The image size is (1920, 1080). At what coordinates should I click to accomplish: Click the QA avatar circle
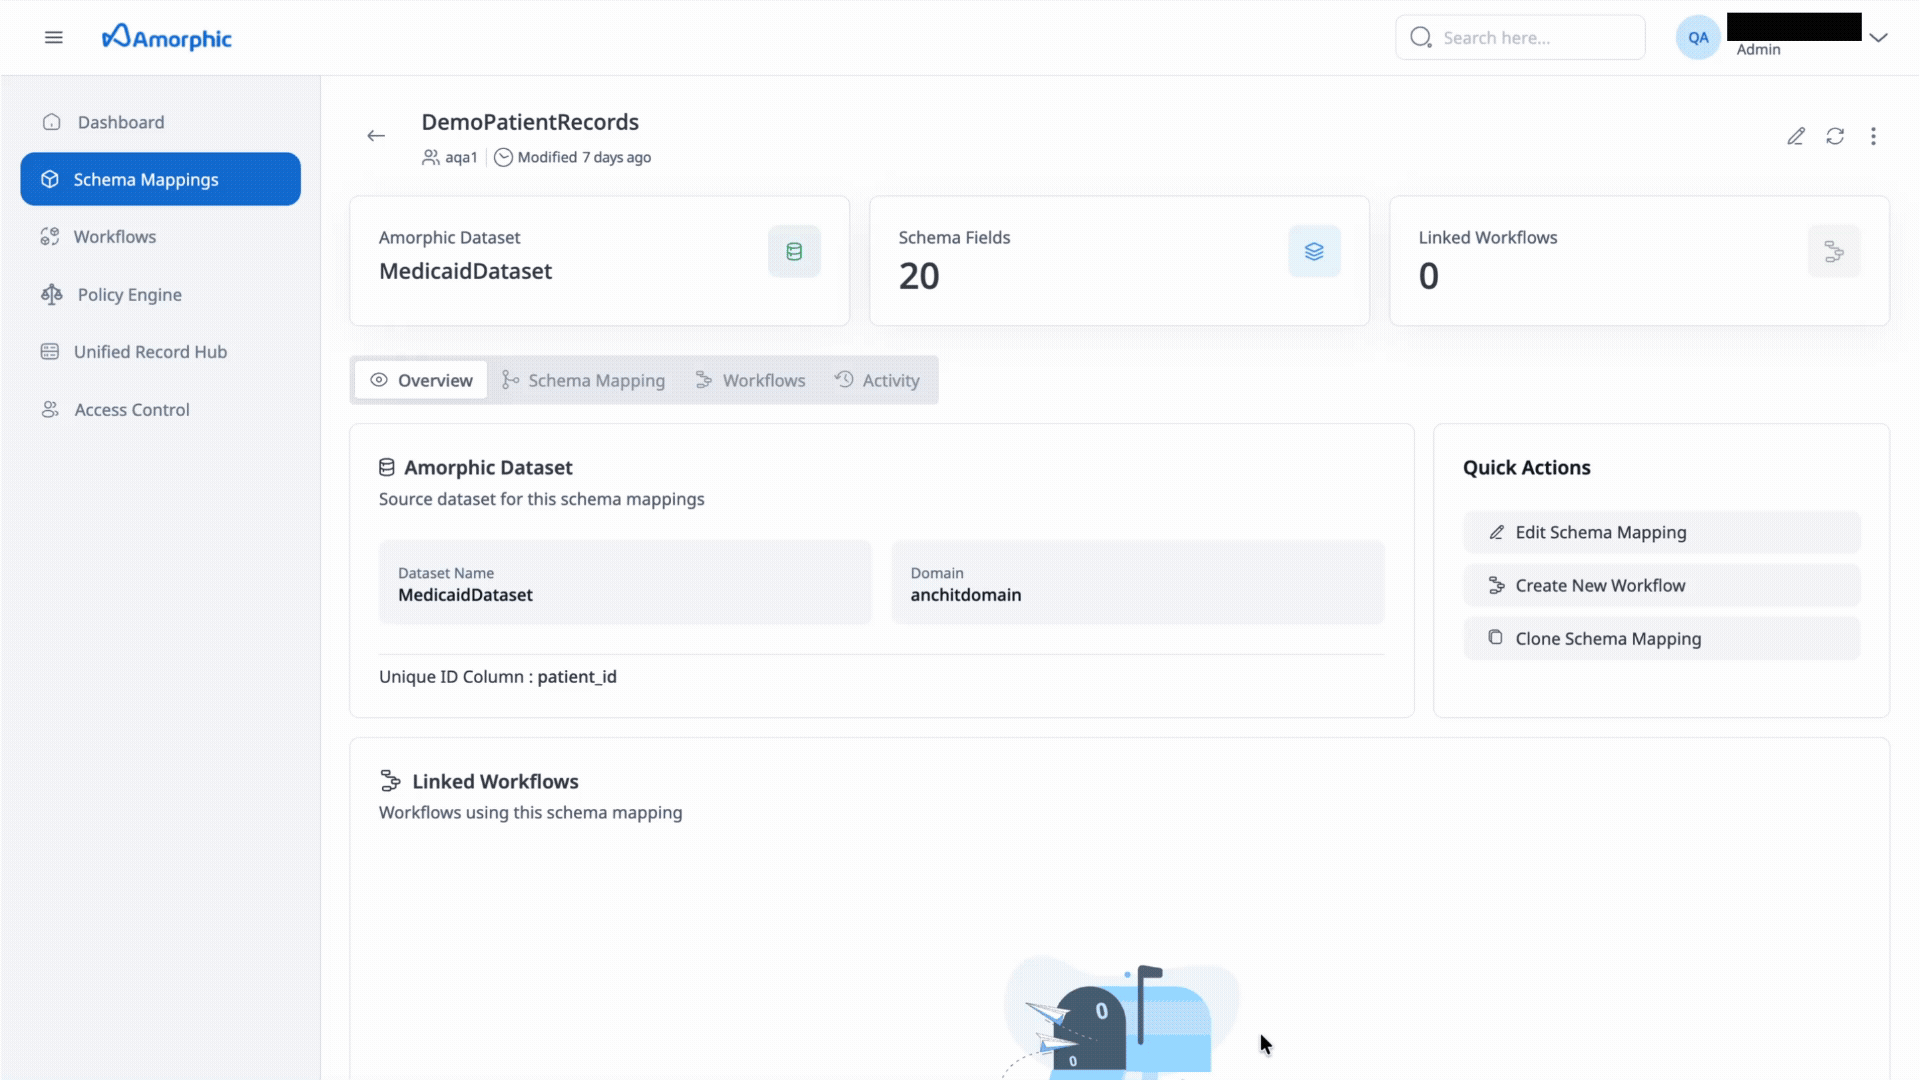1698,36
